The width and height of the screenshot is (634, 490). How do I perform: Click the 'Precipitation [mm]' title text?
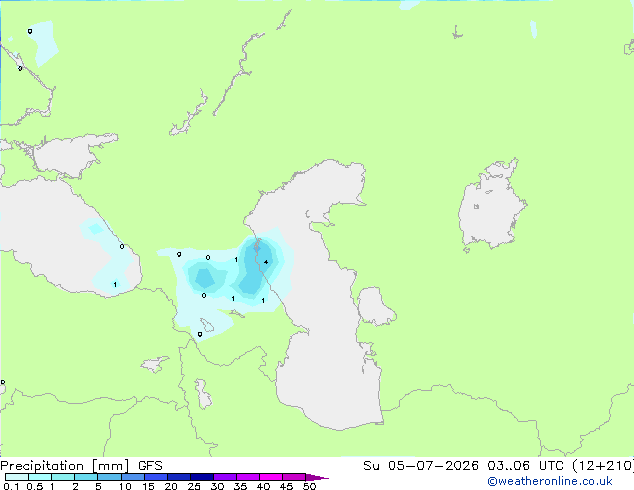click(64, 466)
